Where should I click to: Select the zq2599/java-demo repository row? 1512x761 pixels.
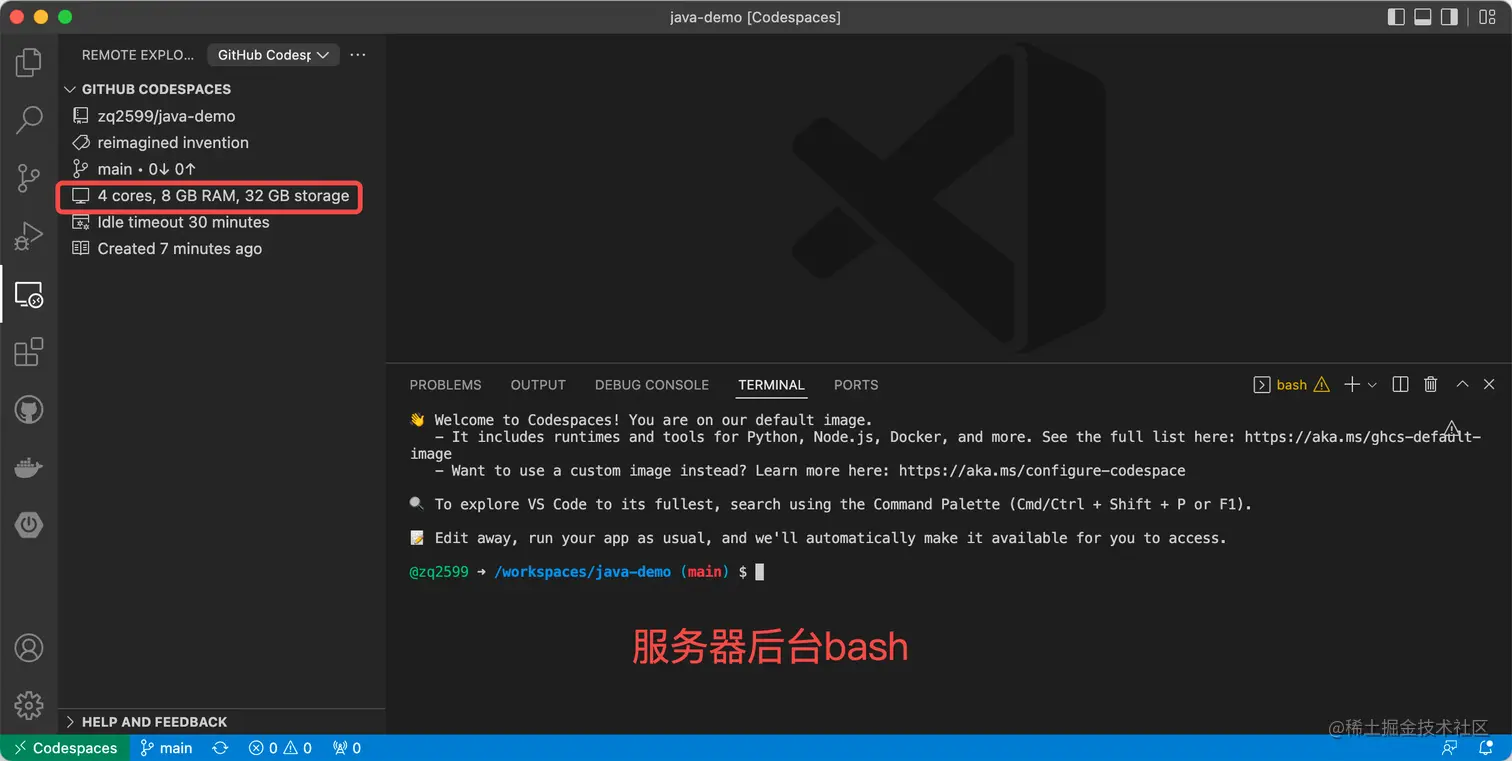[222, 116]
